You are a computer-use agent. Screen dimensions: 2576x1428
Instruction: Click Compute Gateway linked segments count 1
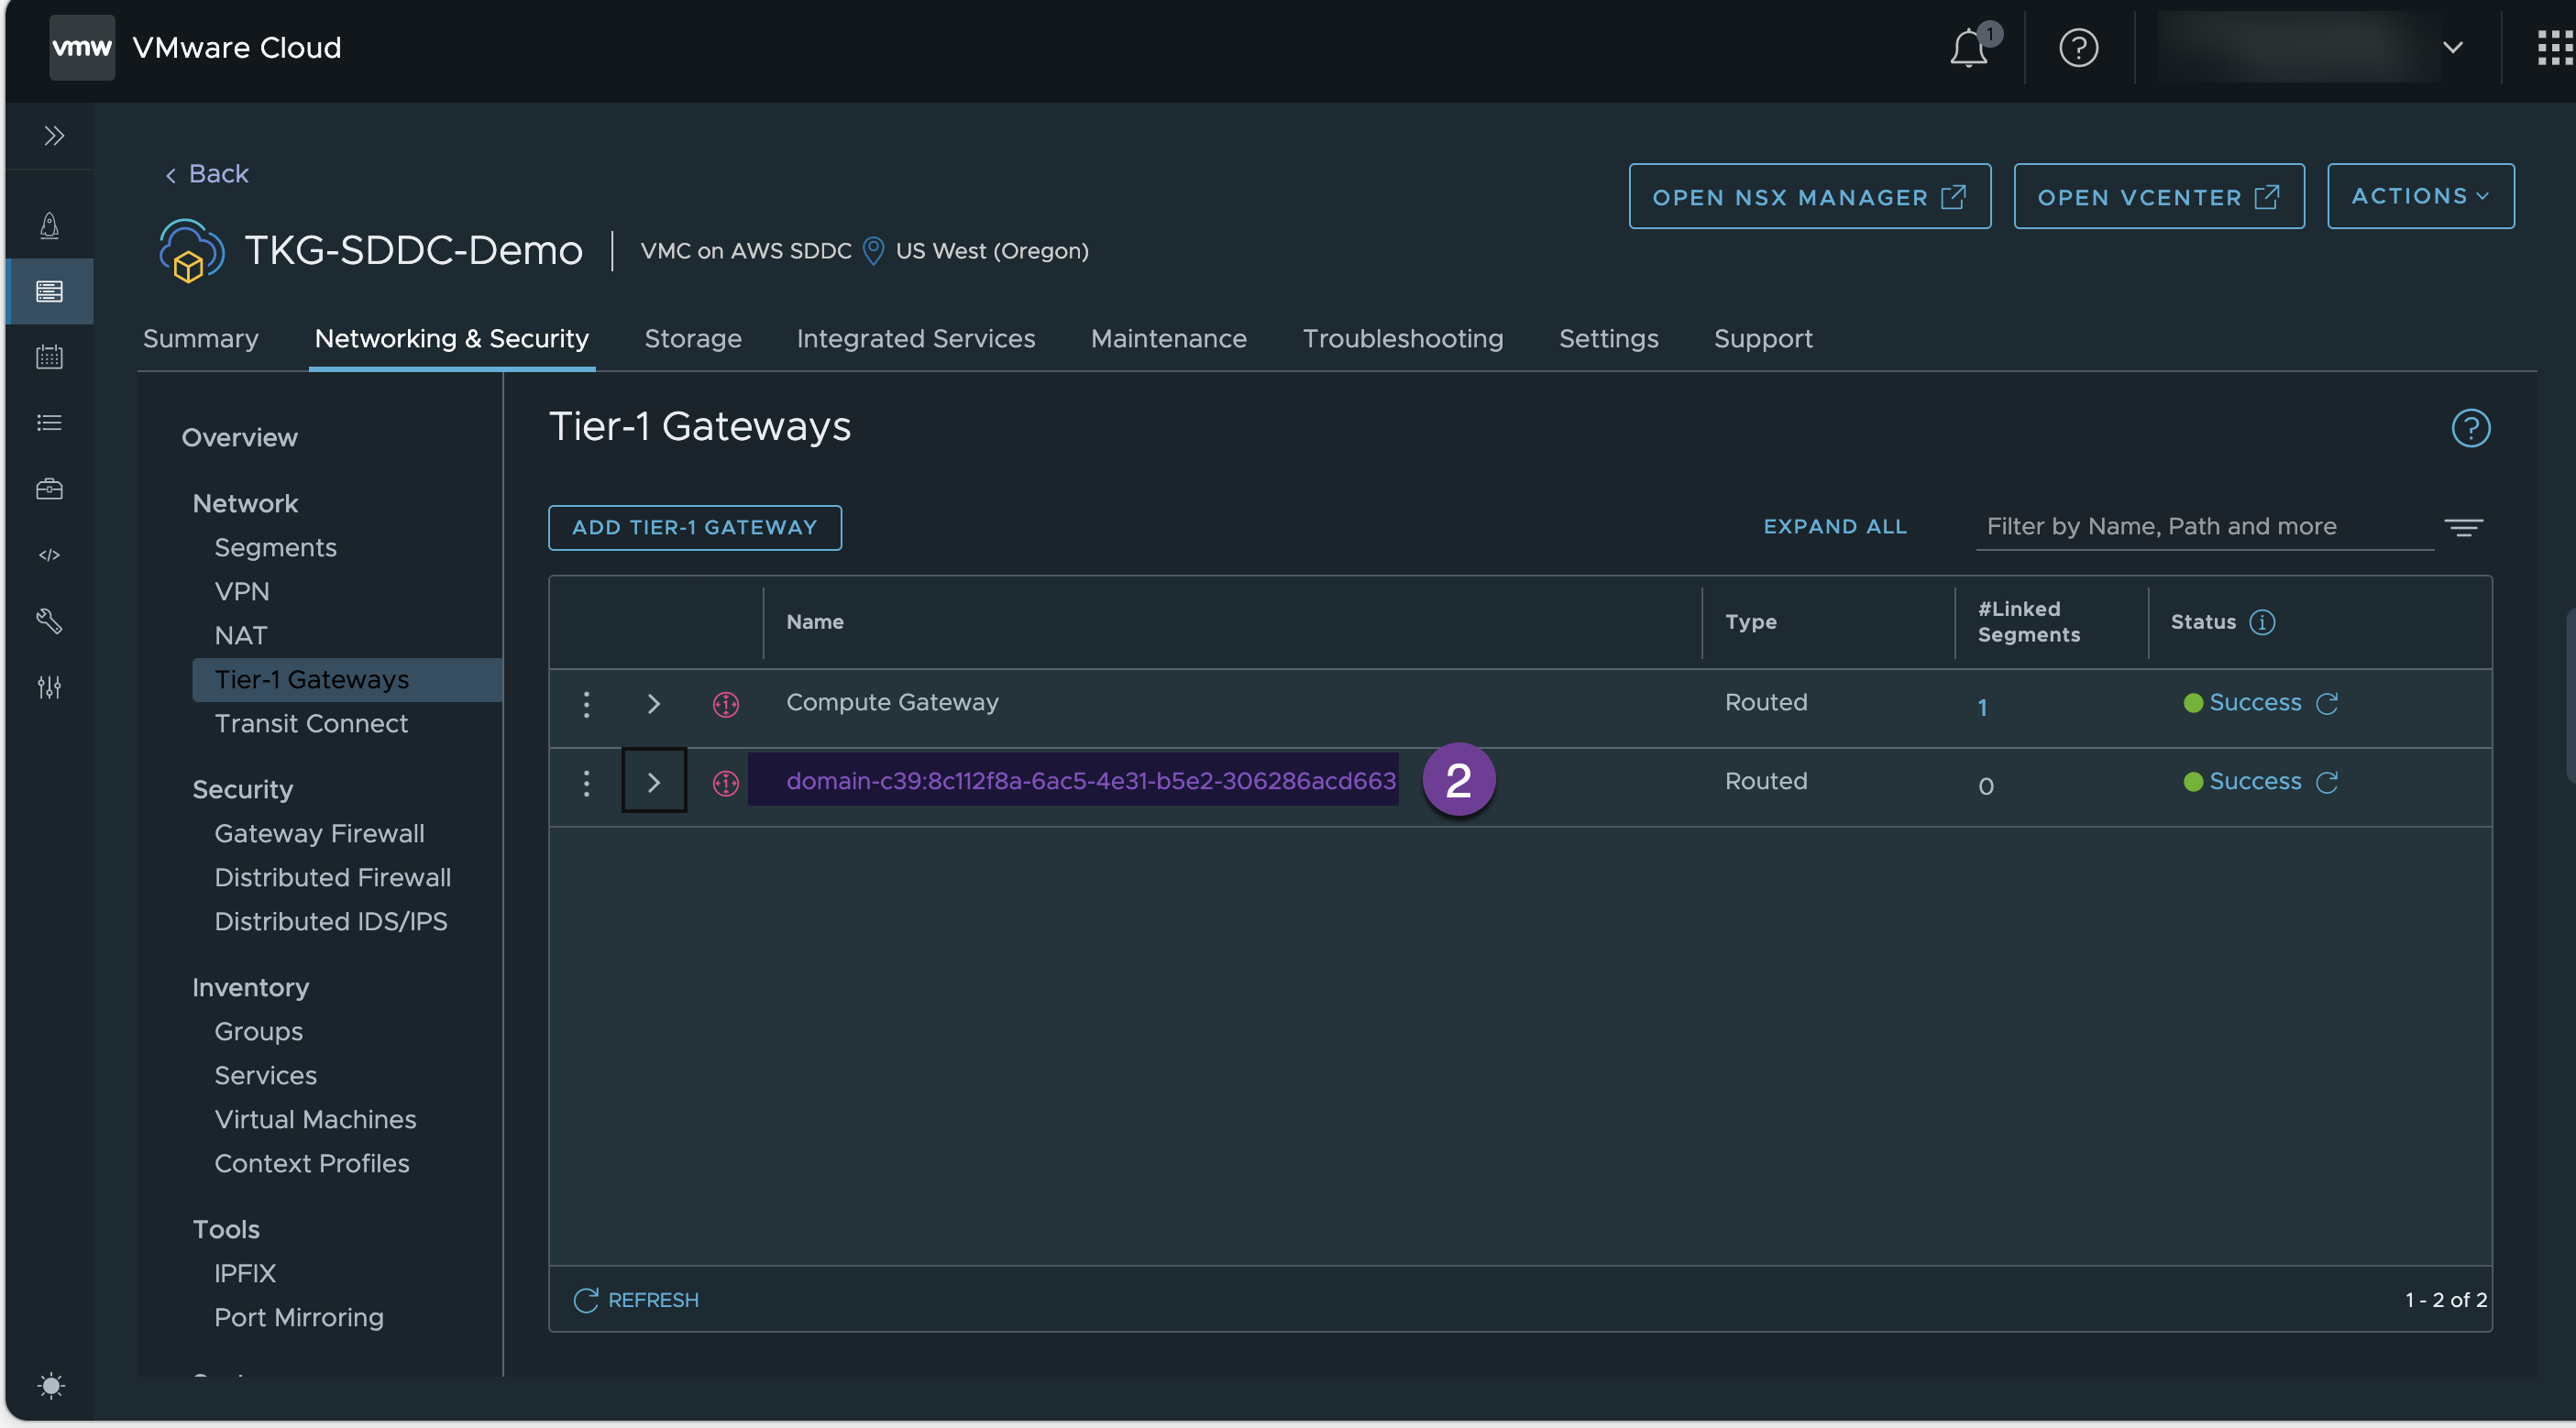[1981, 707]
